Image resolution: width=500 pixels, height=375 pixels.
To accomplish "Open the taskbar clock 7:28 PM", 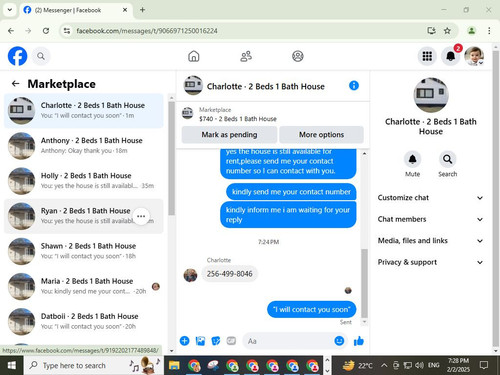I will coord(458,365).
